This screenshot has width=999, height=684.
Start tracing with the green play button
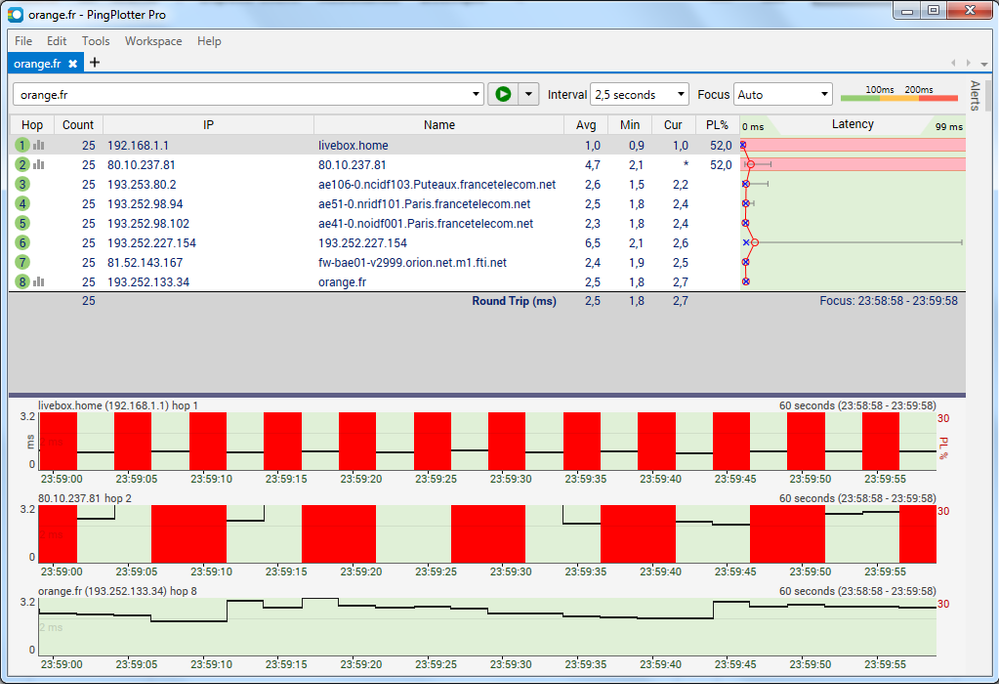click(x=503, y=94)
